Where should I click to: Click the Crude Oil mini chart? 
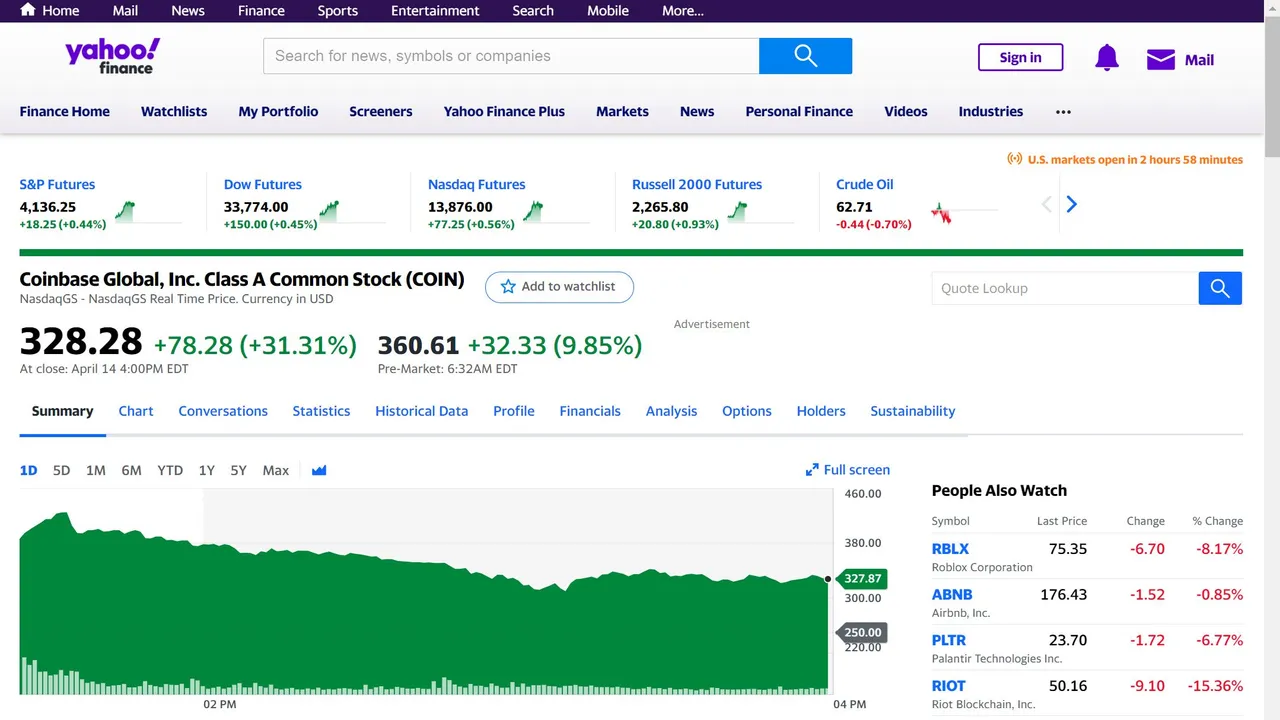[x=964, y=212]
